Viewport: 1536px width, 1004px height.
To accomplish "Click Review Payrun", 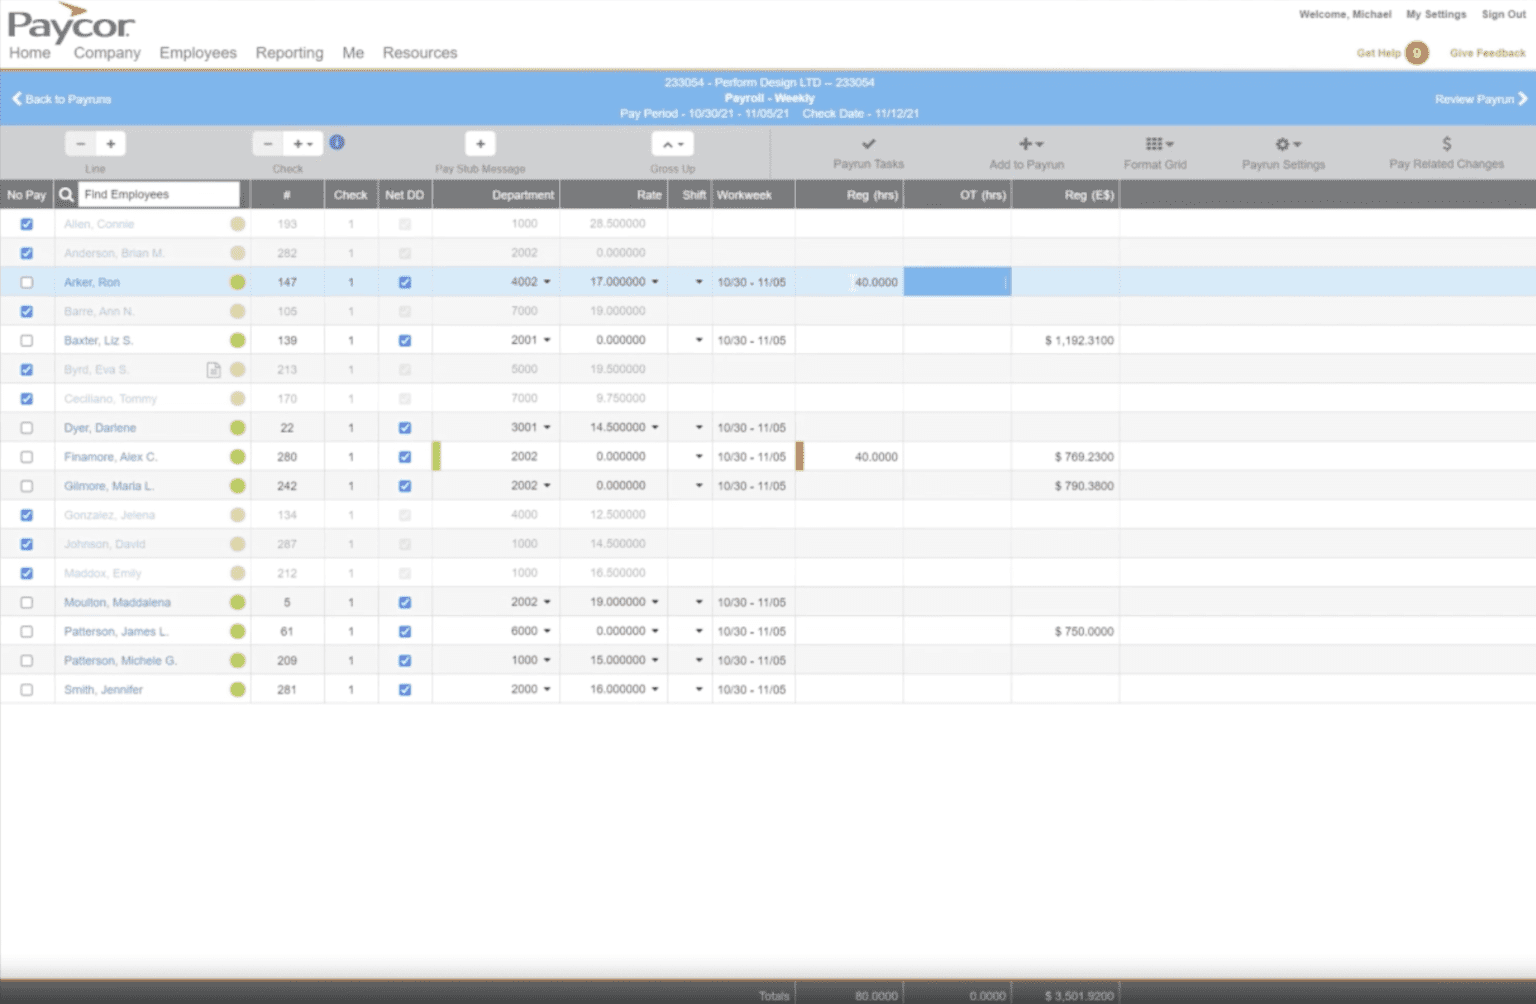I will pos(1478,99).
